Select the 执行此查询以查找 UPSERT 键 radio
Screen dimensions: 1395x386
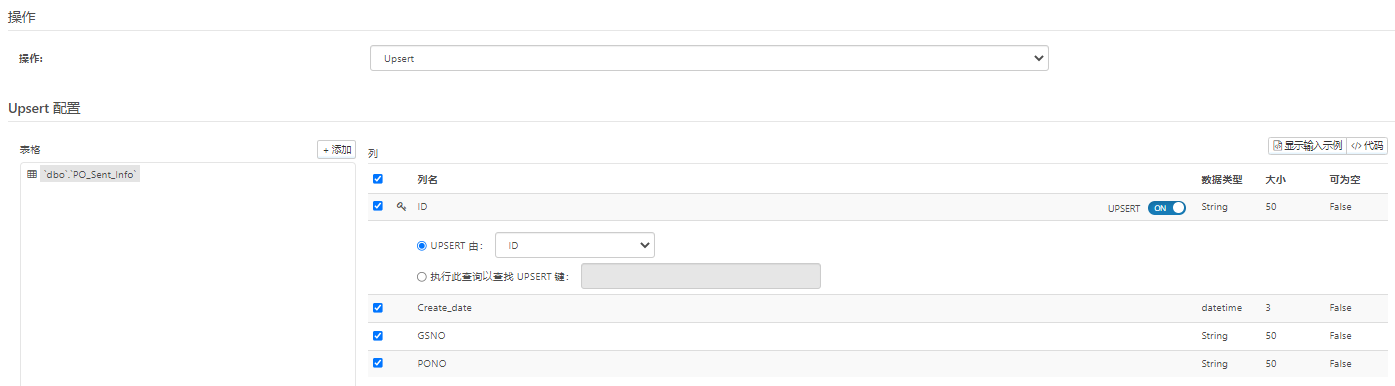(x=422, y=277)
